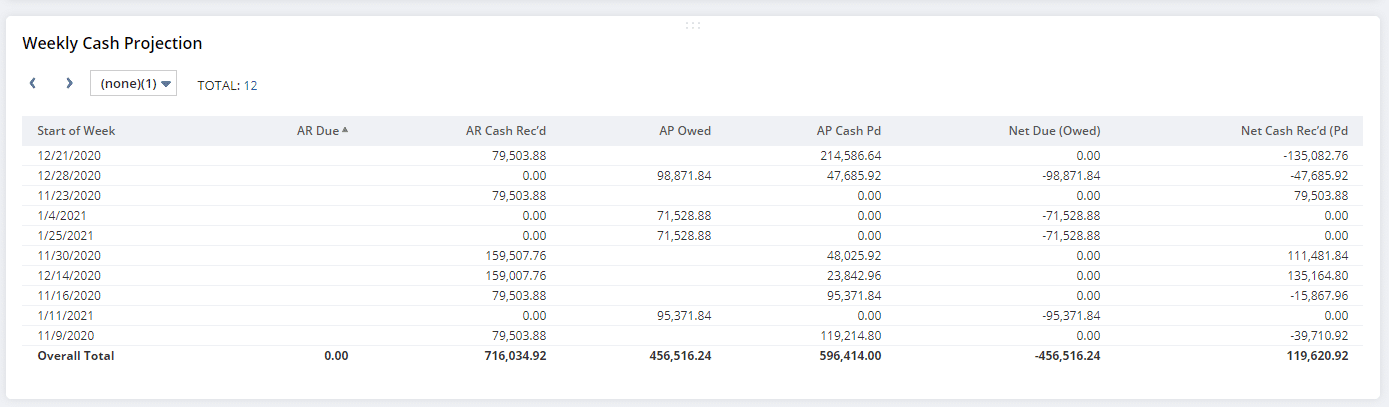Click the next page arrow

click(69, 83)
